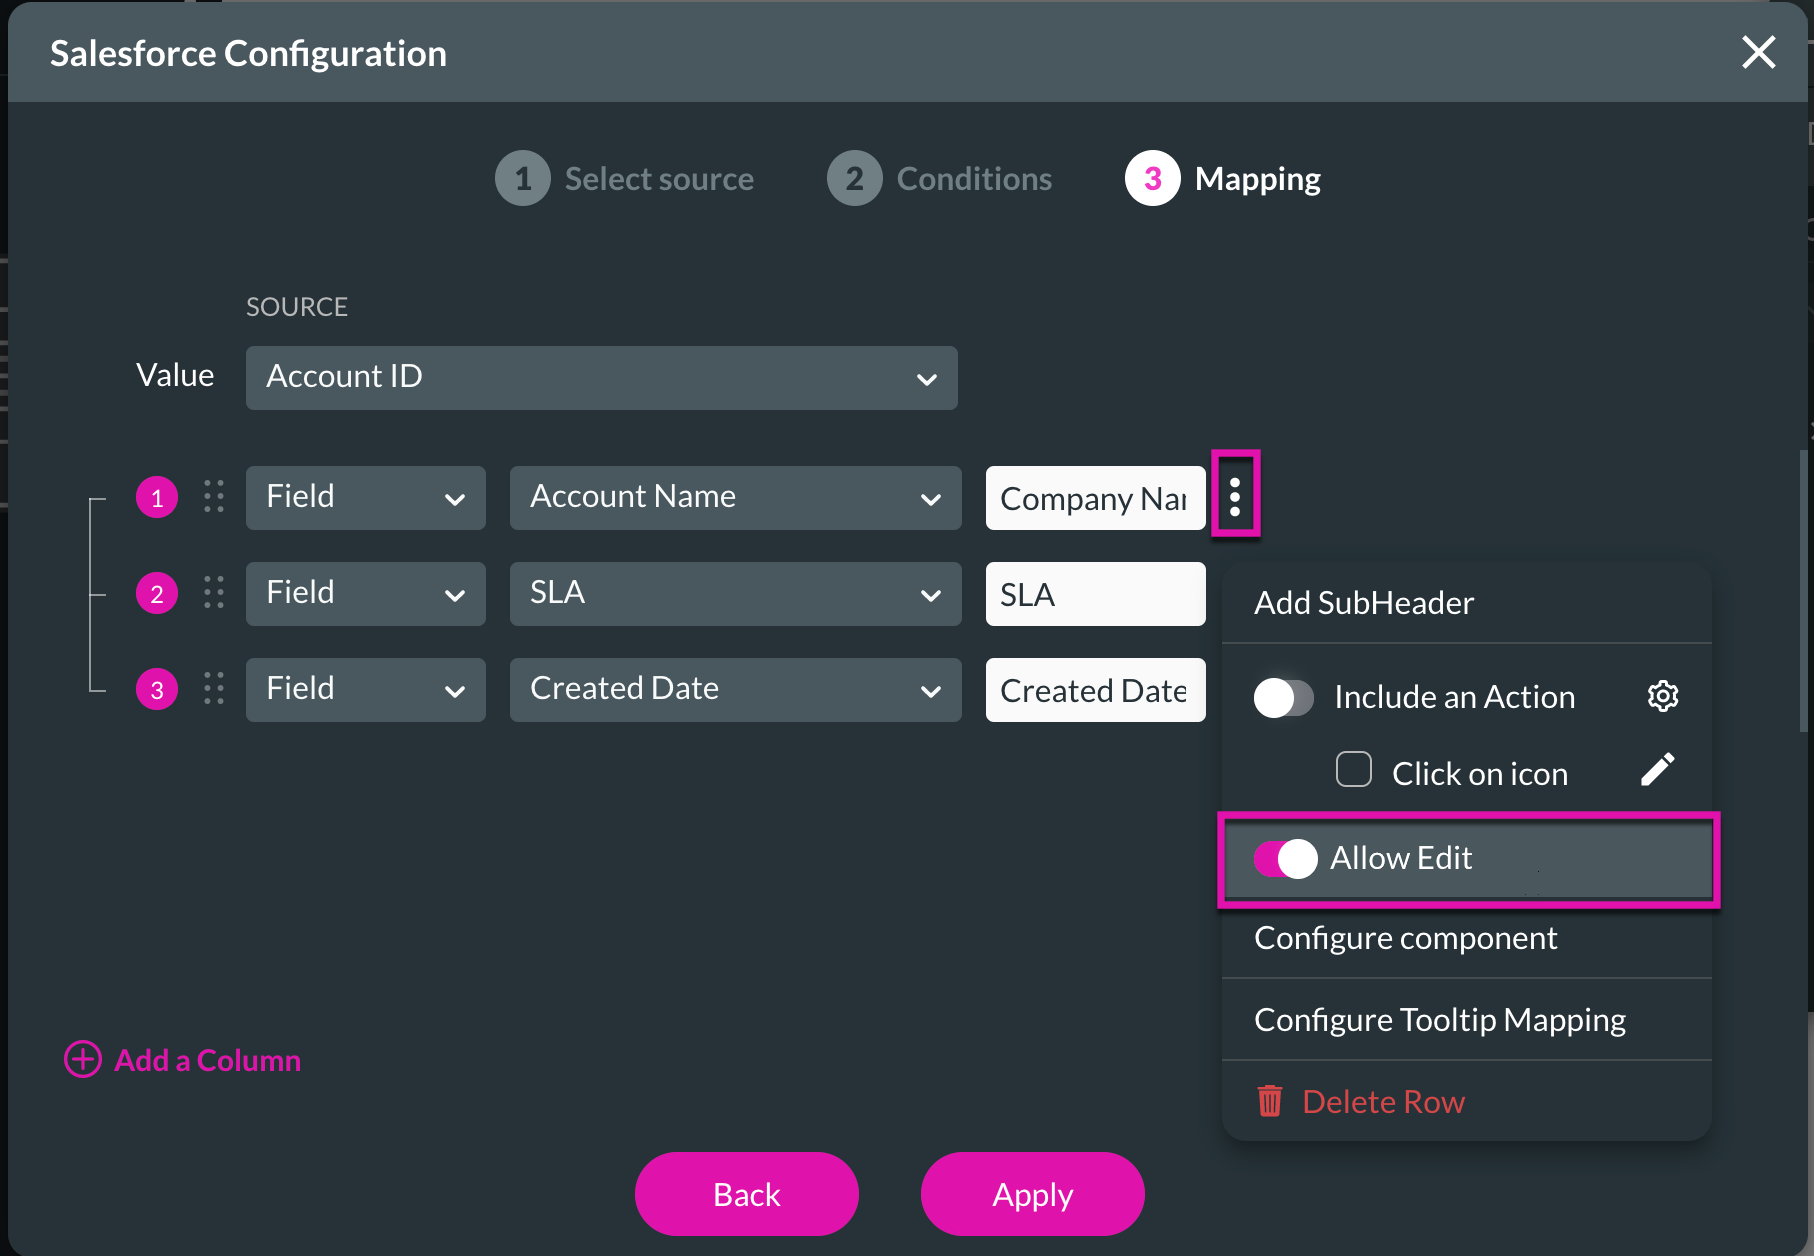1814x1256 pixels.
Task: Open the Field type dropdown in row 2
Action: point(366,593)
